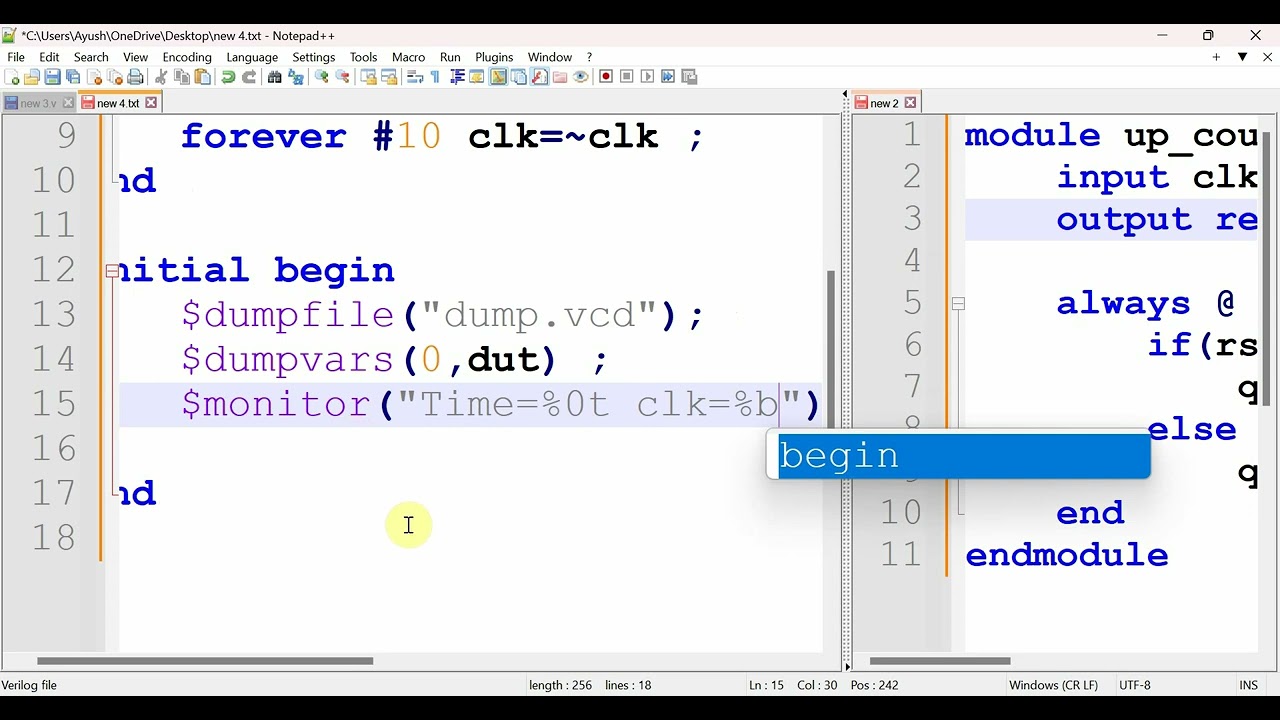Toggle the Function List panel icon
The width and height of the screenshot is (1280, 720).
click(539, 77)
